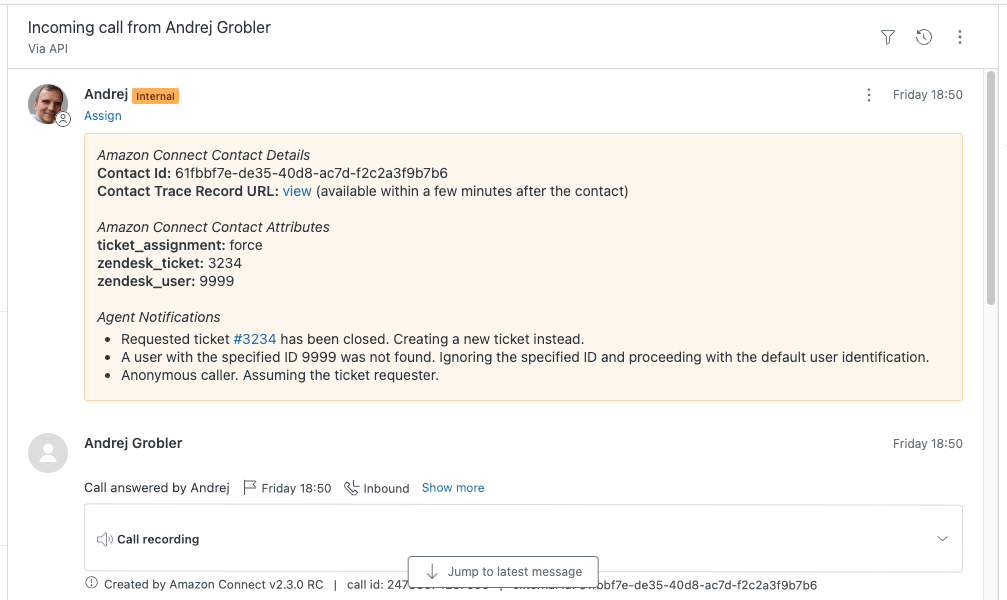The image size is (1007, 600).
Task: Click the speaker icon beside Call recording
Action: tap(104, 539)
